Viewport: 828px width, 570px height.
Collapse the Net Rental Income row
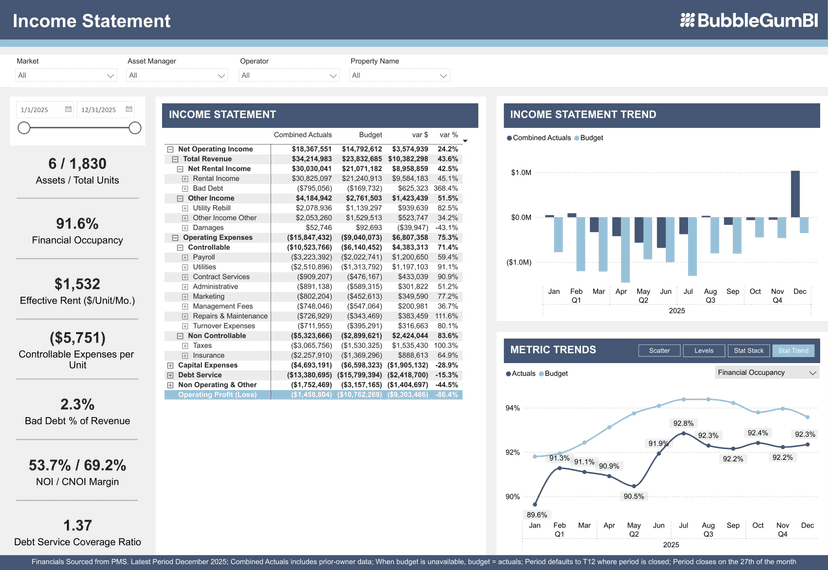(180, 169)
